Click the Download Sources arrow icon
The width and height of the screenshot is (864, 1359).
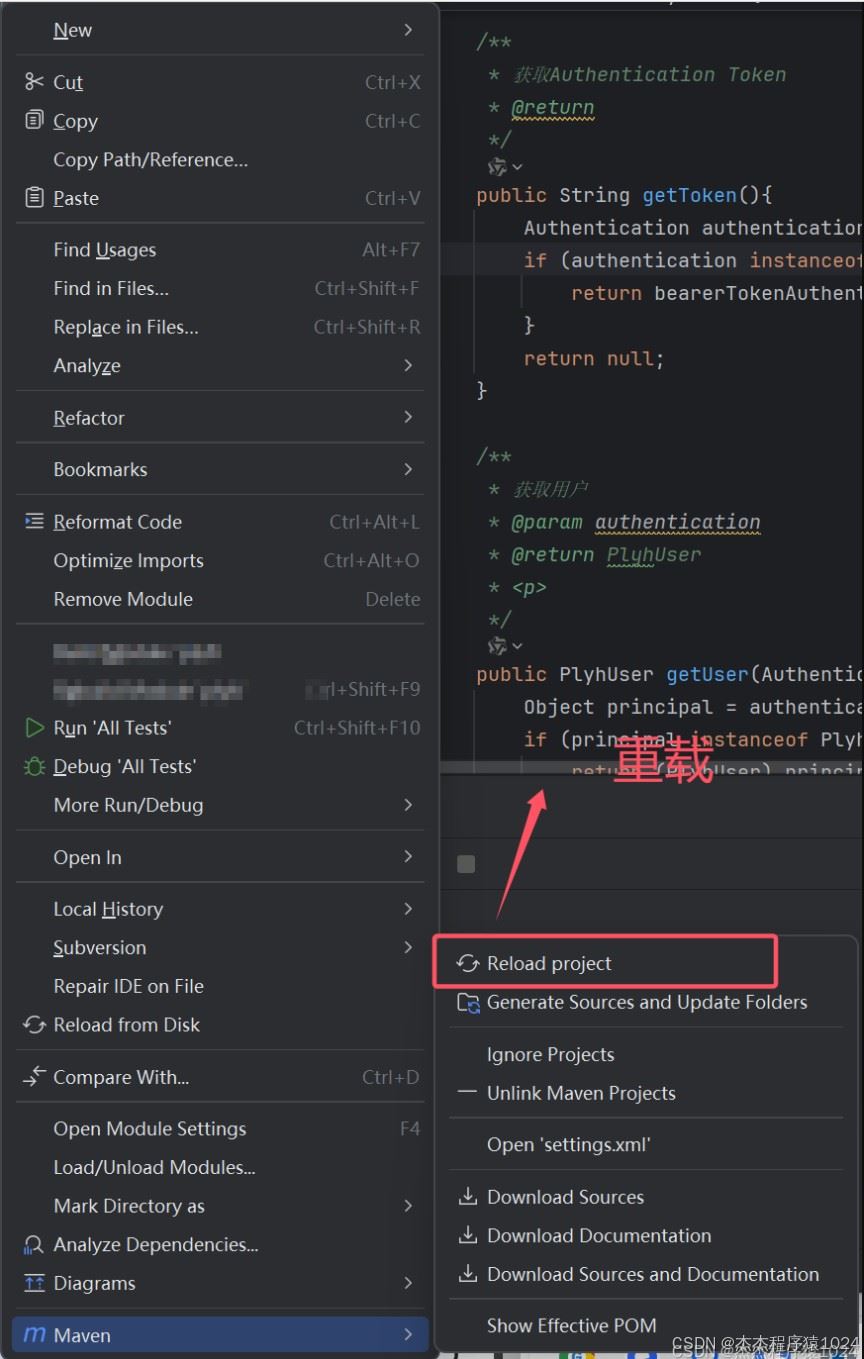tap(467, 1197)
